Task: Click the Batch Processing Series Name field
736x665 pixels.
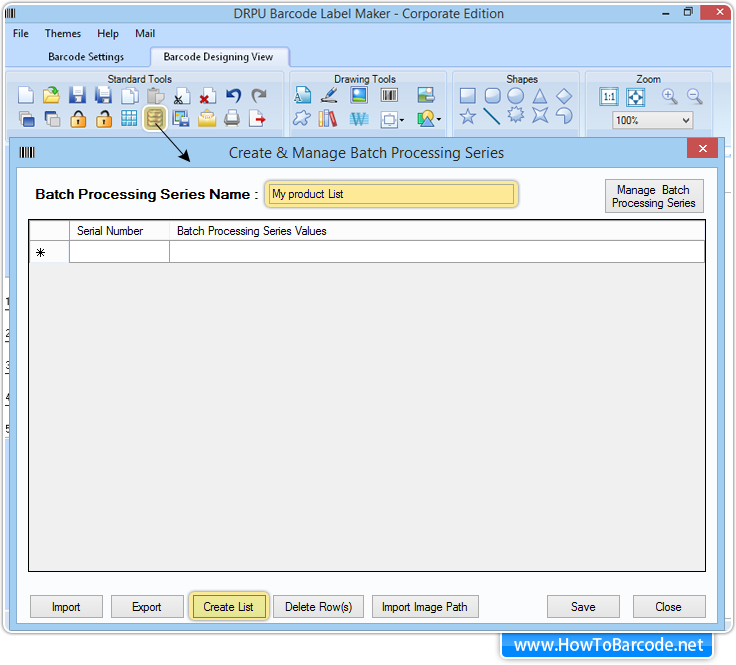Action: tap(391, 194)
